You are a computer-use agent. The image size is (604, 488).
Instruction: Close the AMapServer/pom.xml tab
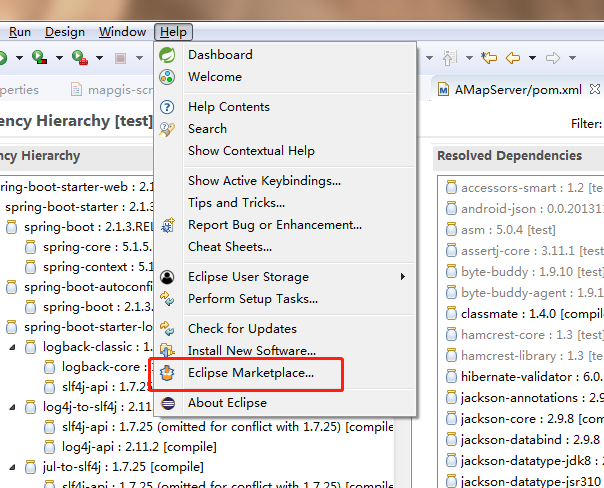595,89
